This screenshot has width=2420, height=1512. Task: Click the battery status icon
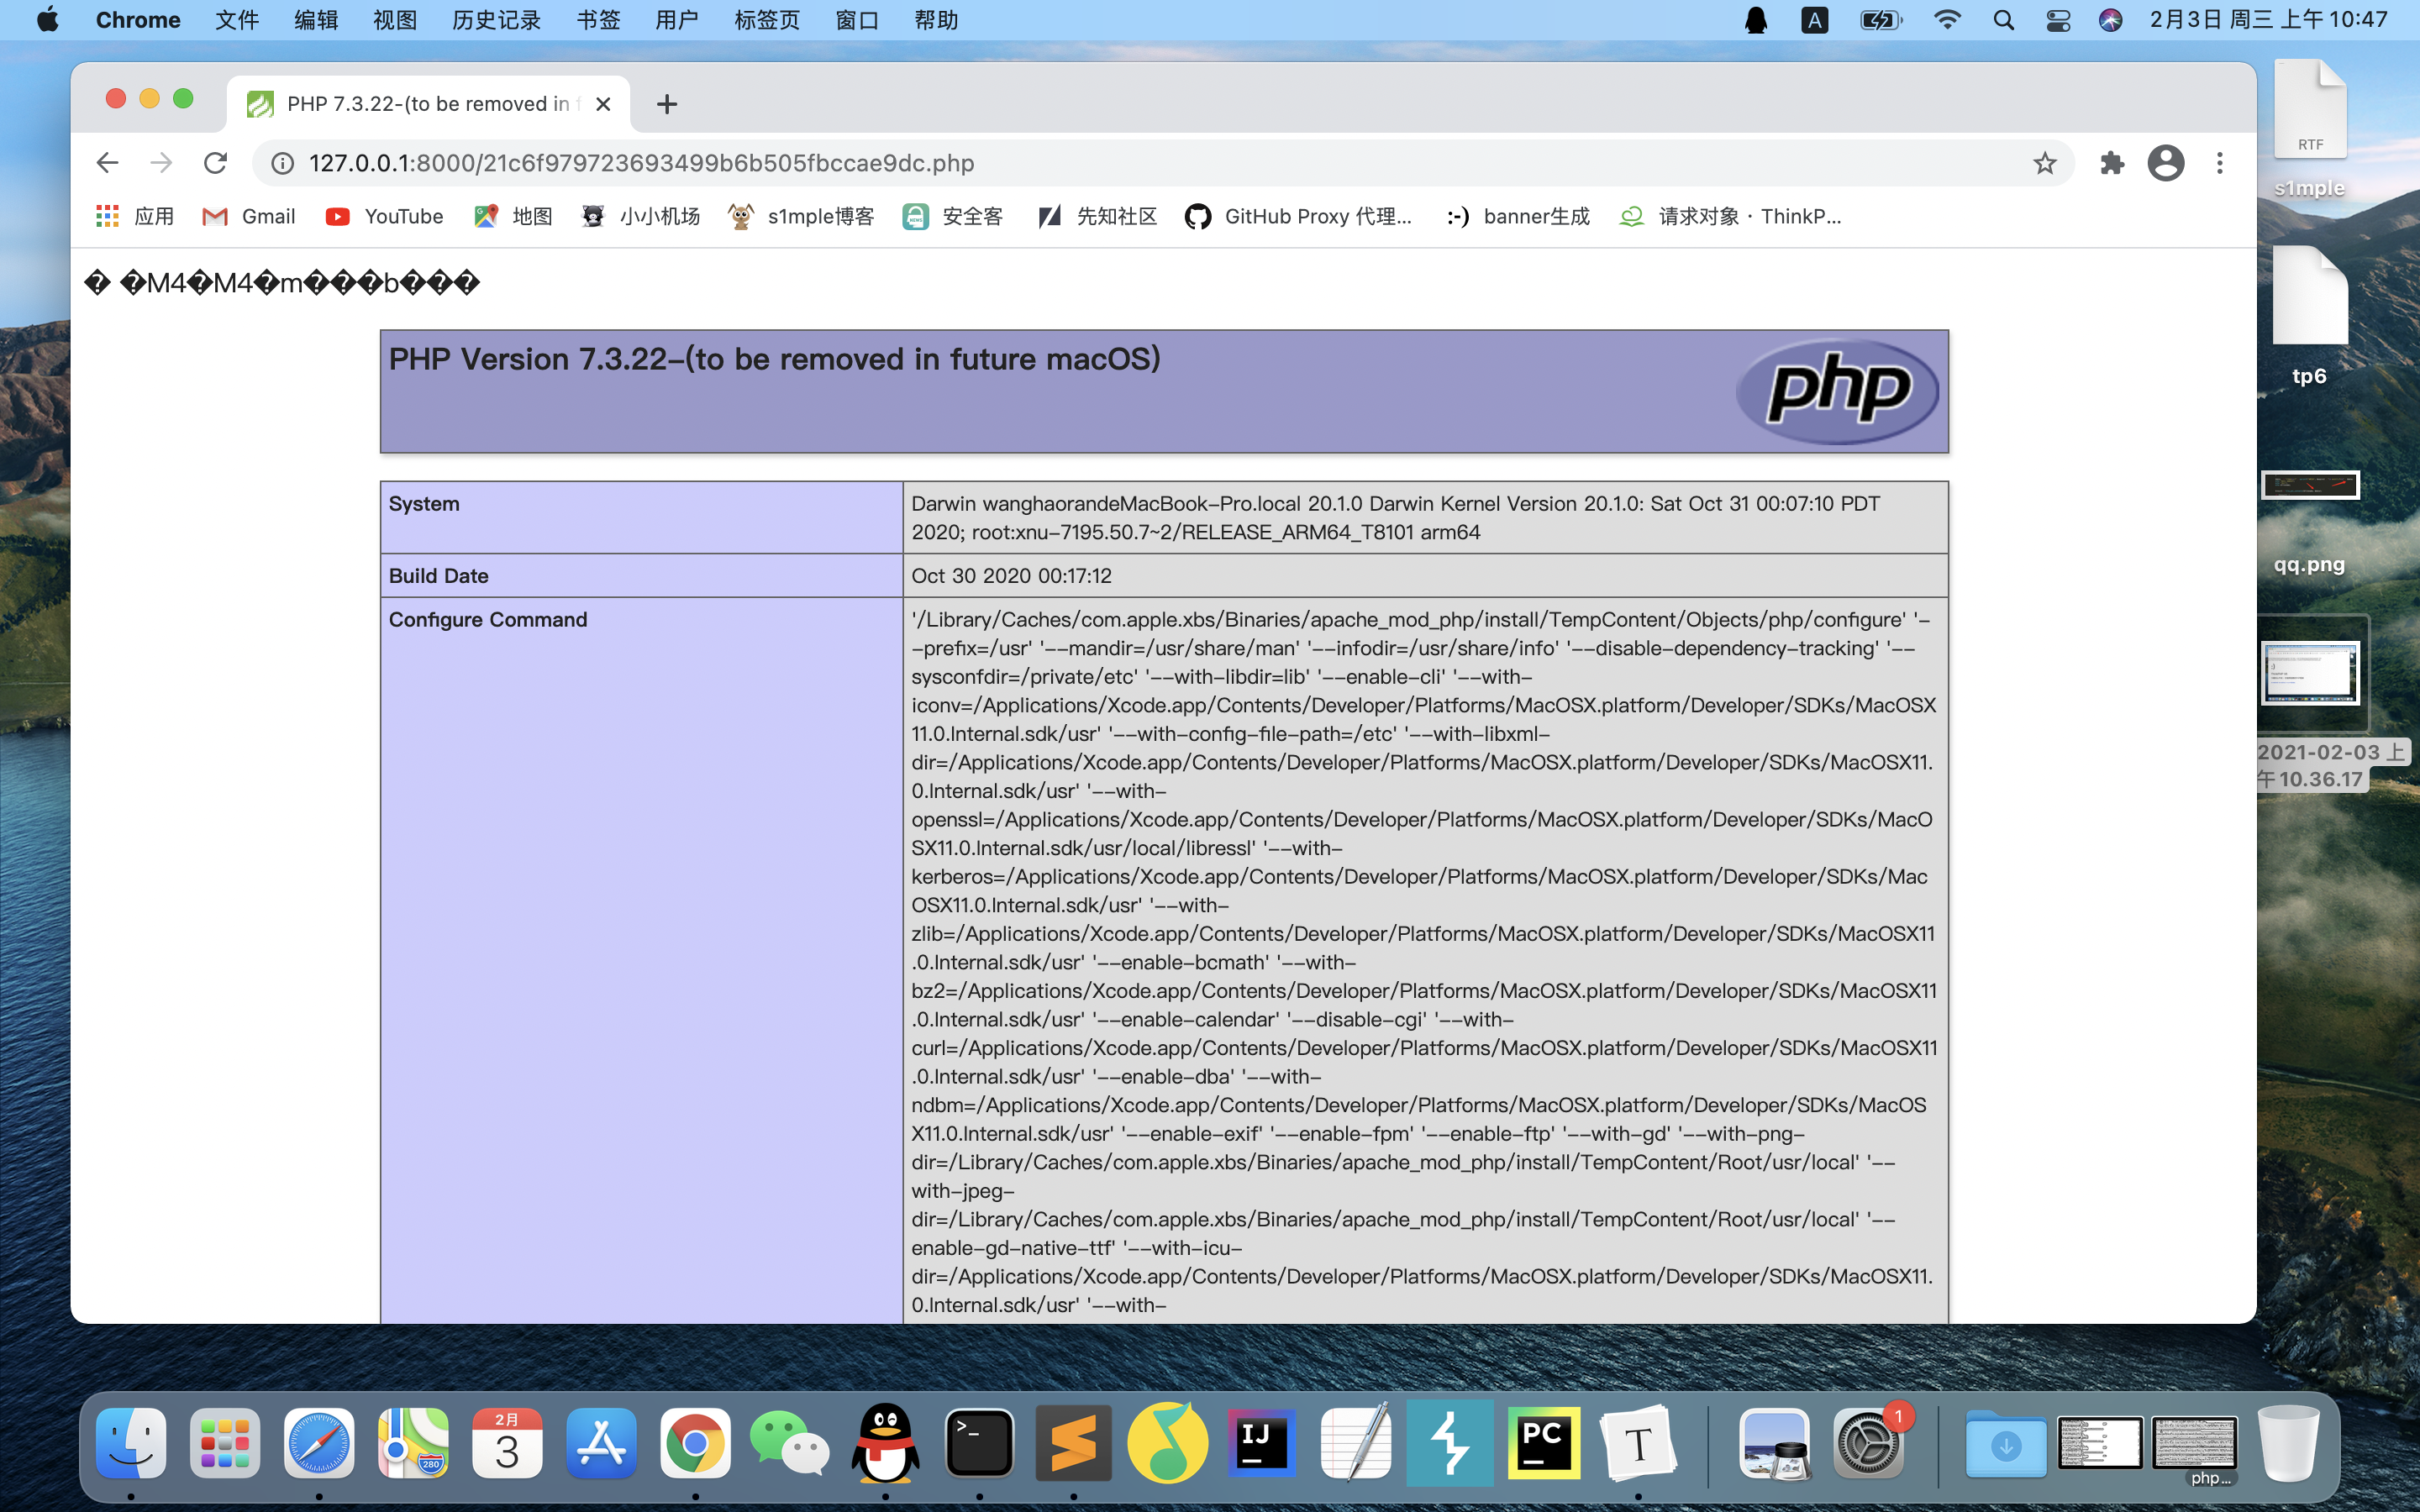(x=1881, y=20)
